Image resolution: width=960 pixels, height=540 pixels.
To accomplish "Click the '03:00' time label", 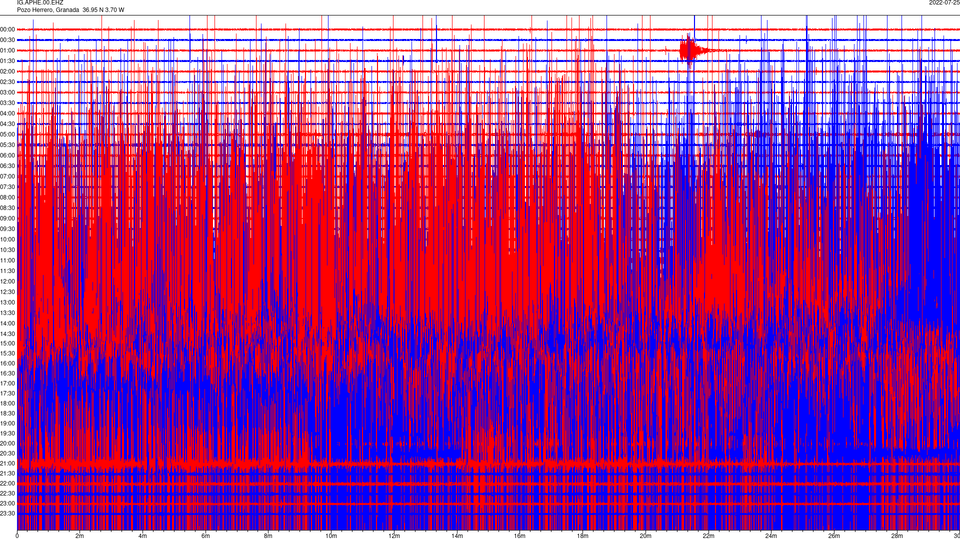I will [7, 92].
